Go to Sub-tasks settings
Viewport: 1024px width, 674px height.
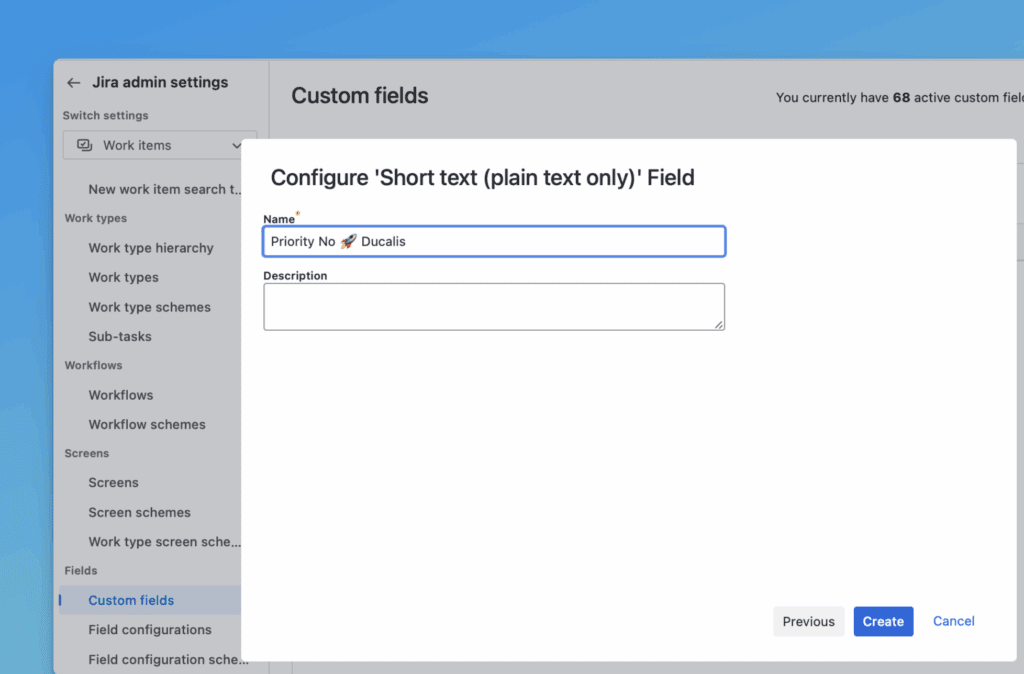pos(120,336)
